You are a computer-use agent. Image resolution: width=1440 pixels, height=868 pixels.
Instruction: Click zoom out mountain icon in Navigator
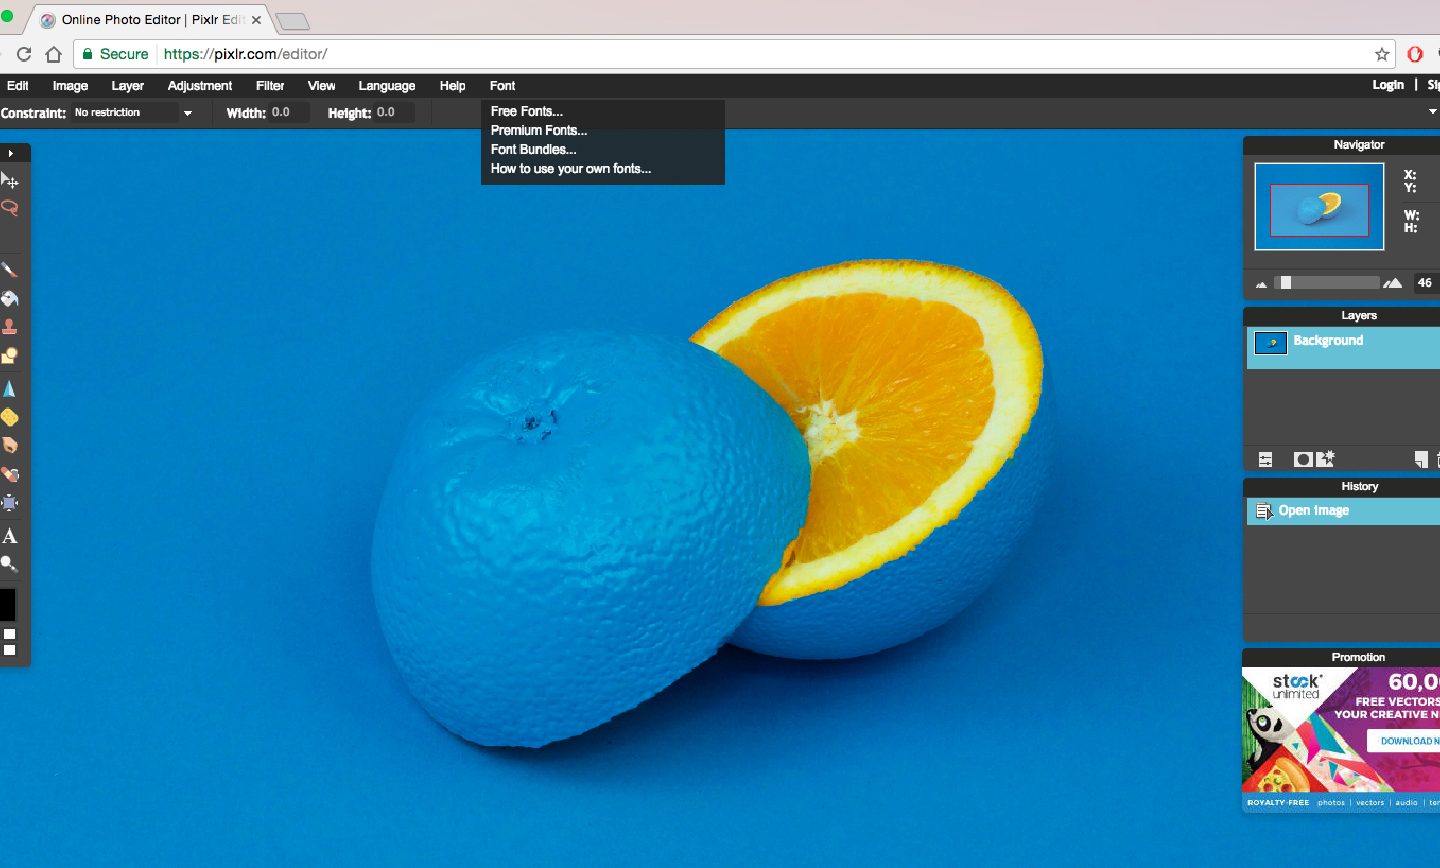pos(1262,284)
